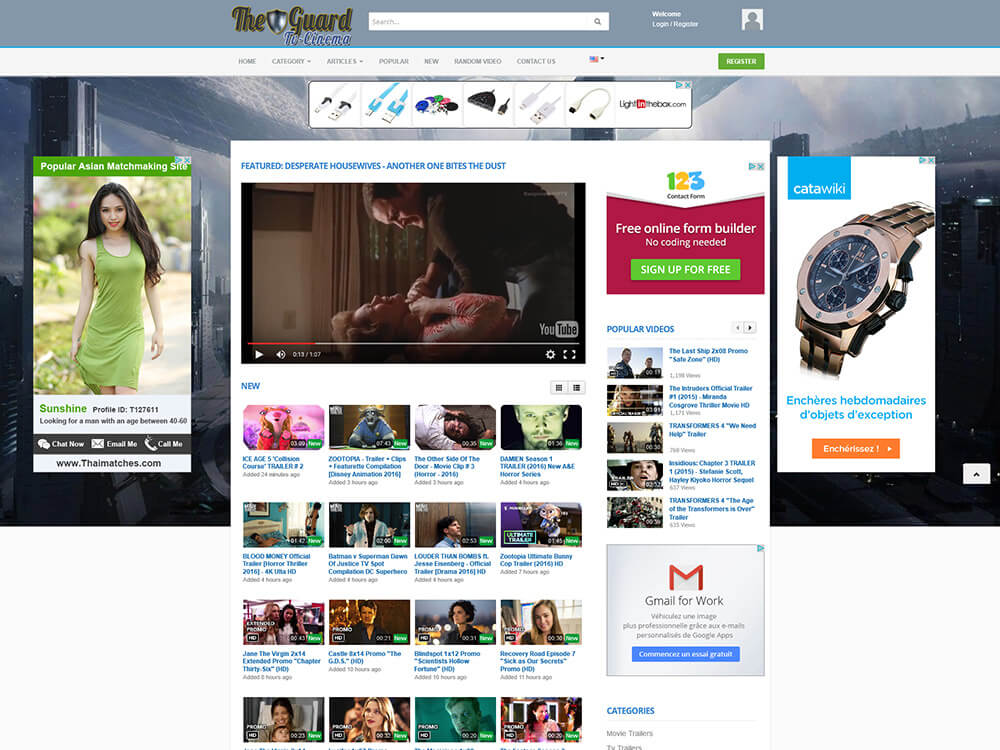Open the featured Desperate Housewives title link
This screenshot has height=750, width=1000.
coord(373,166)
